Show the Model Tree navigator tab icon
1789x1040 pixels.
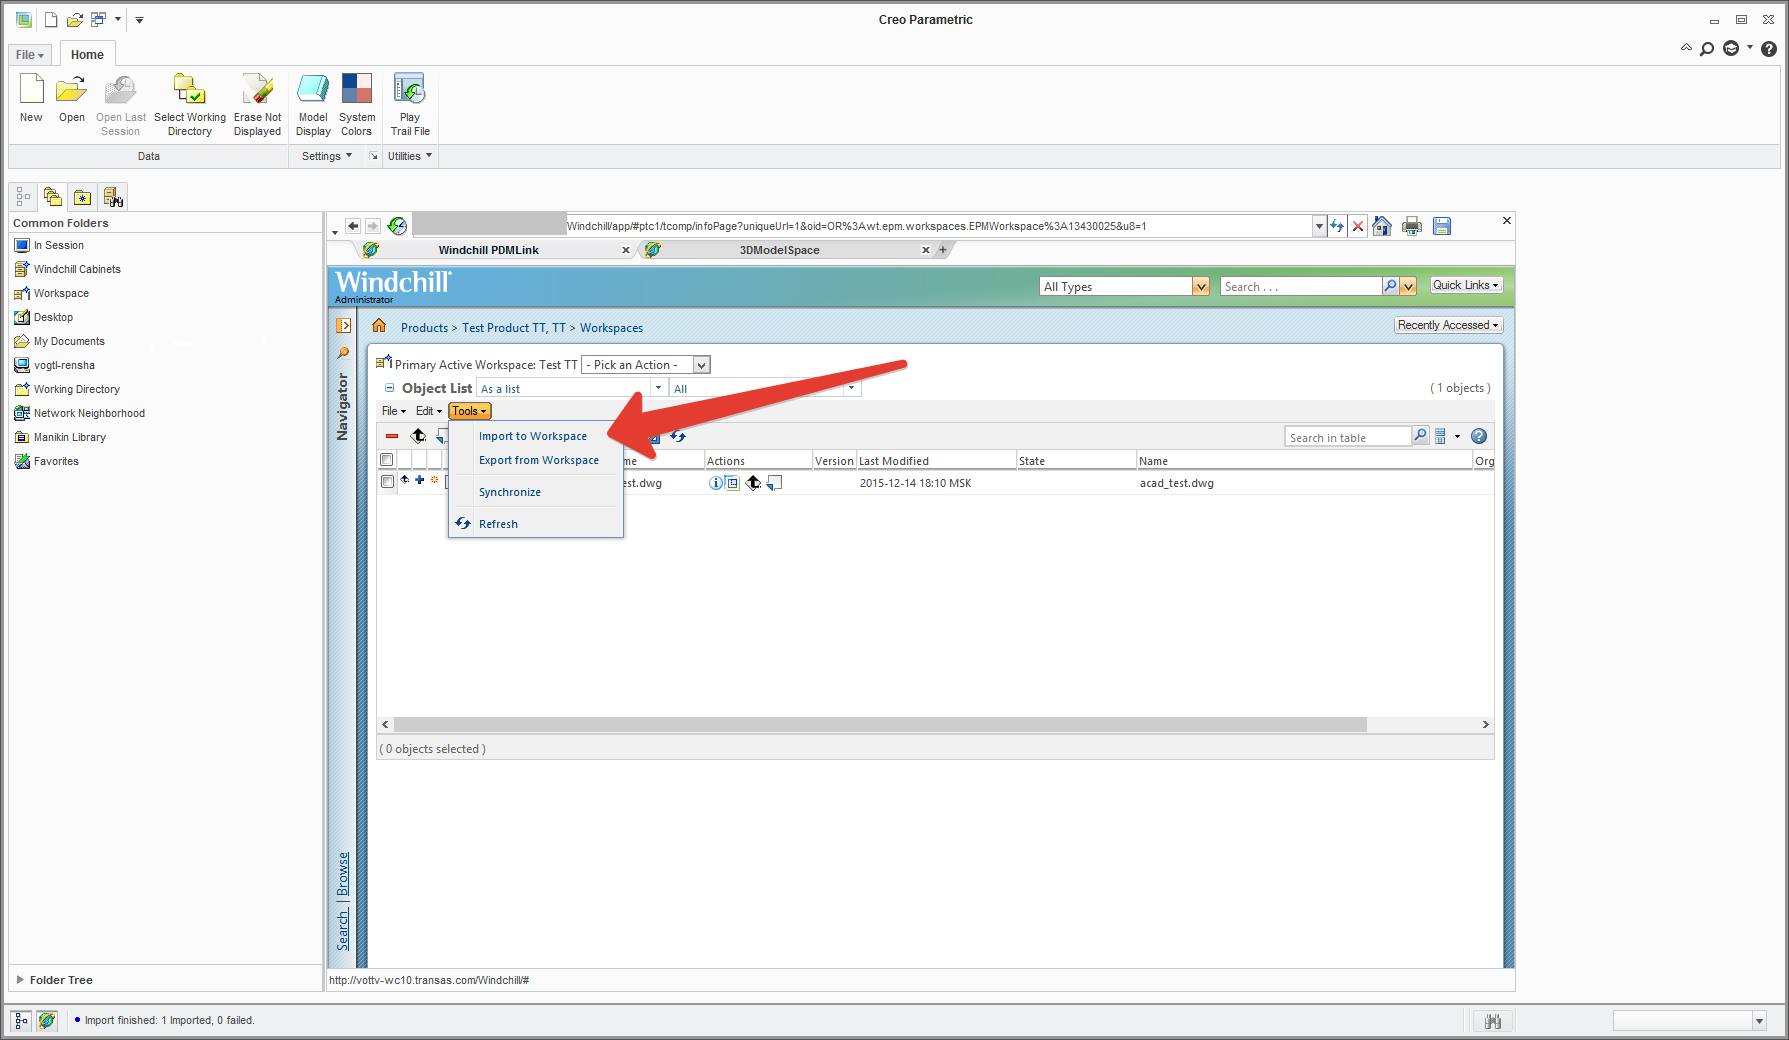(23, 197)
